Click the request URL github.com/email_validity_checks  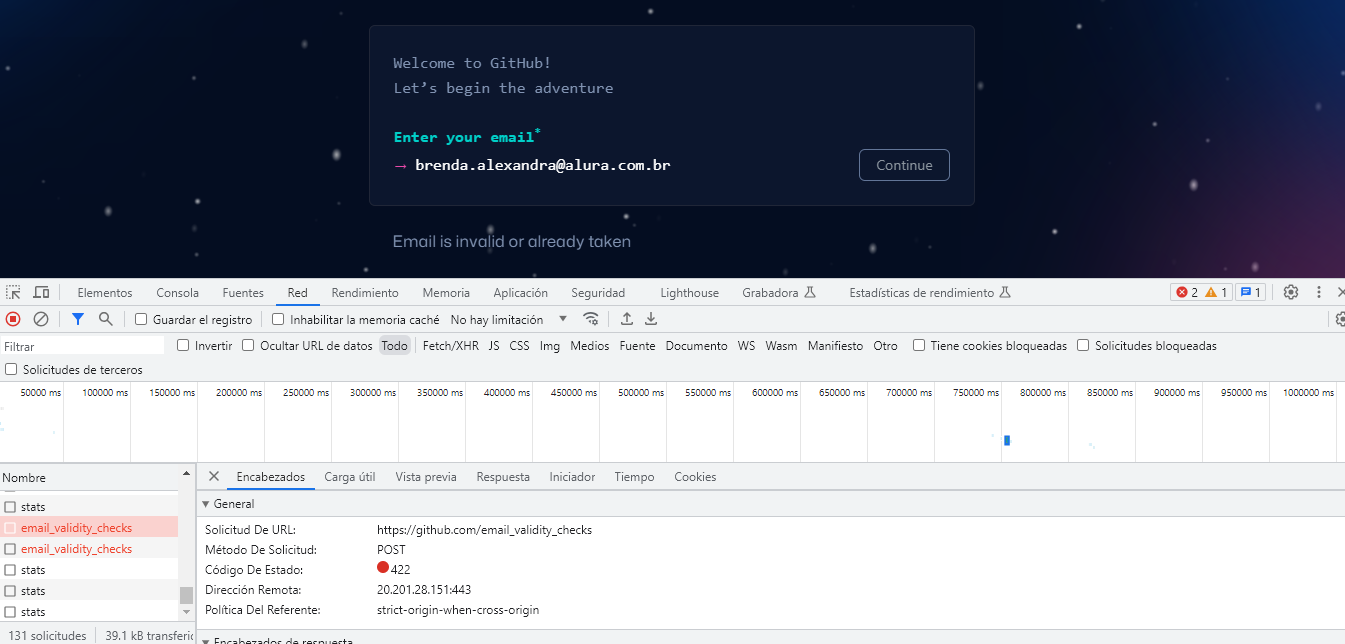point(484,530)
